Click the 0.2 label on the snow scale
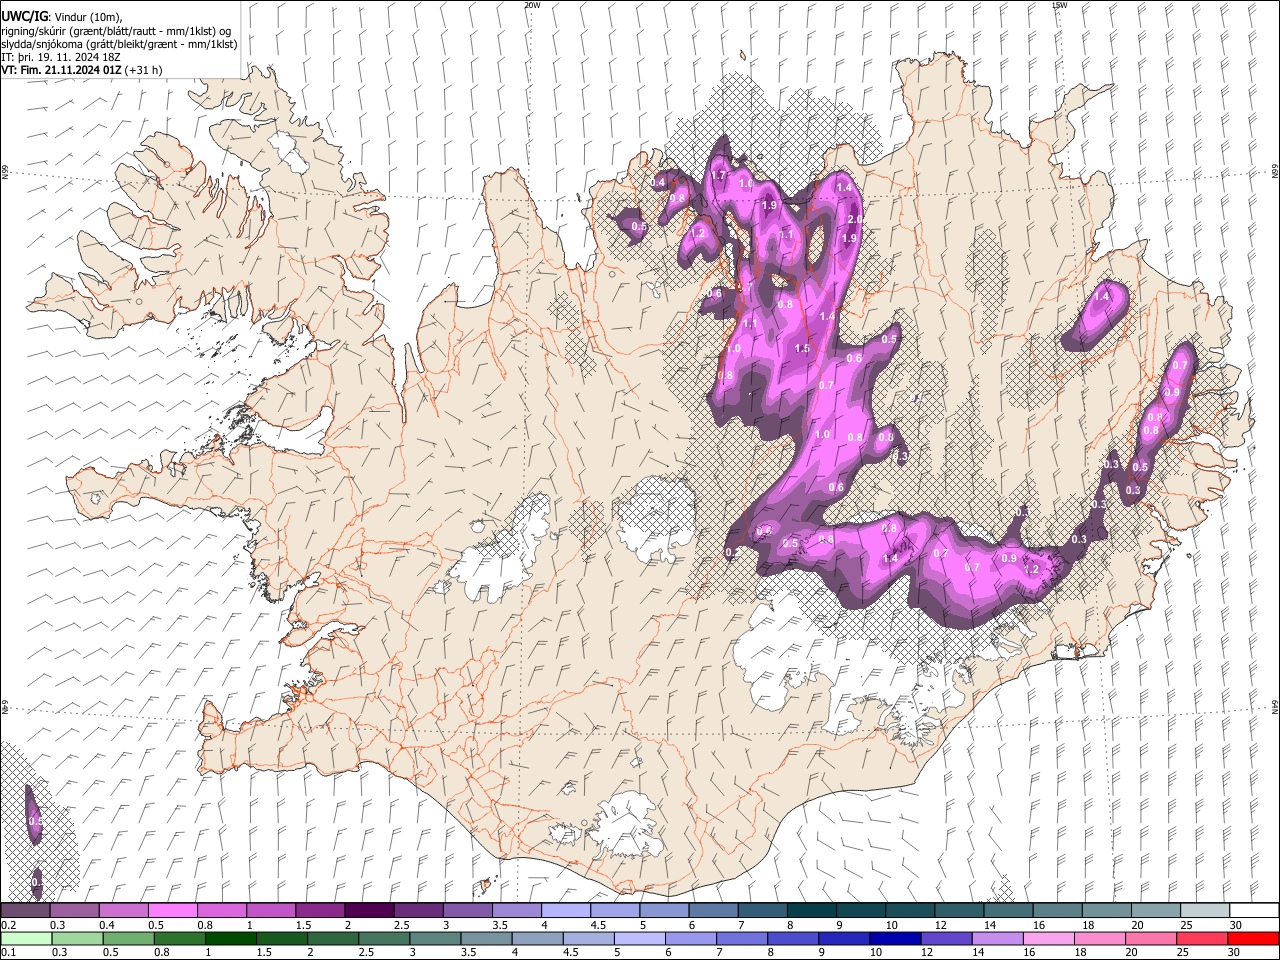 tap(8, 925)
